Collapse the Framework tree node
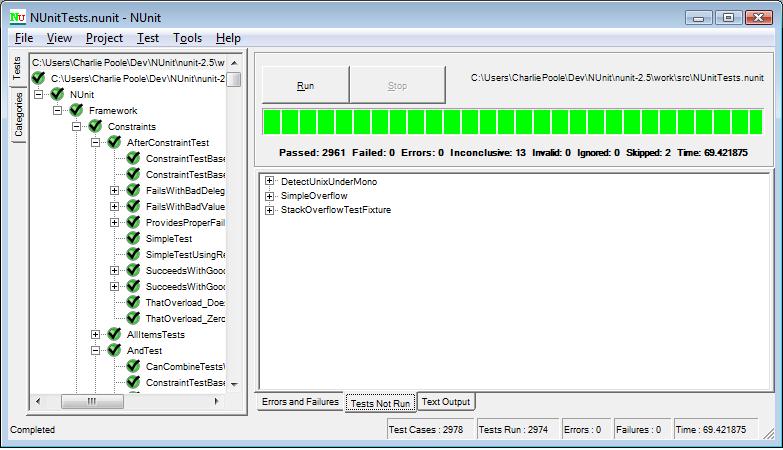783x450 pixels. (x=57, y=110)
